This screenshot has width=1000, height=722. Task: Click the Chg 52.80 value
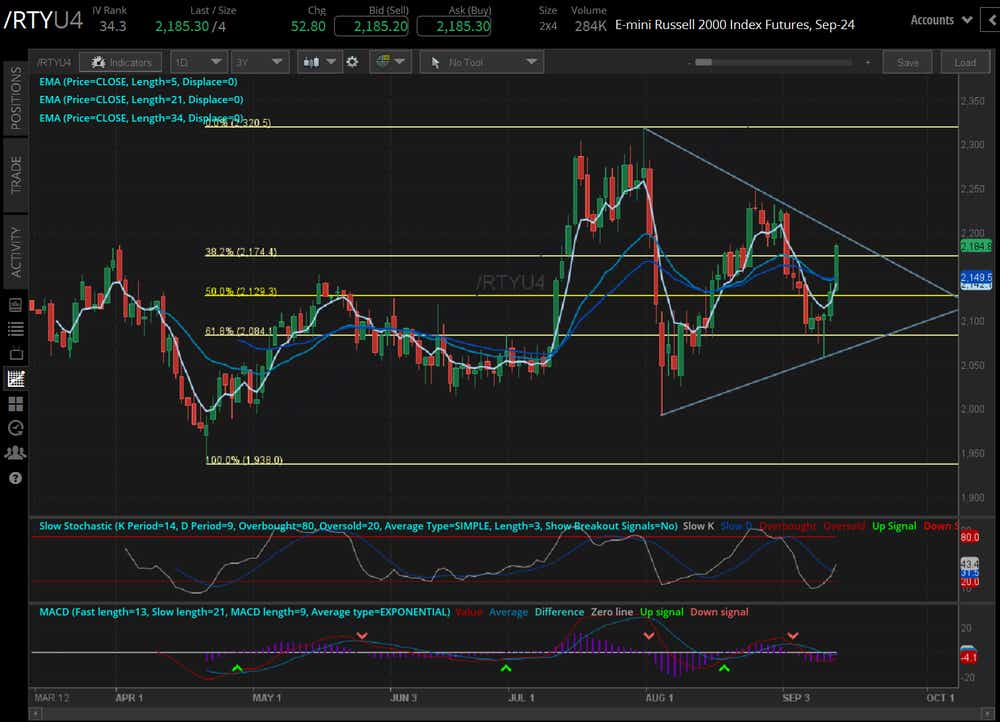(308, 26)
